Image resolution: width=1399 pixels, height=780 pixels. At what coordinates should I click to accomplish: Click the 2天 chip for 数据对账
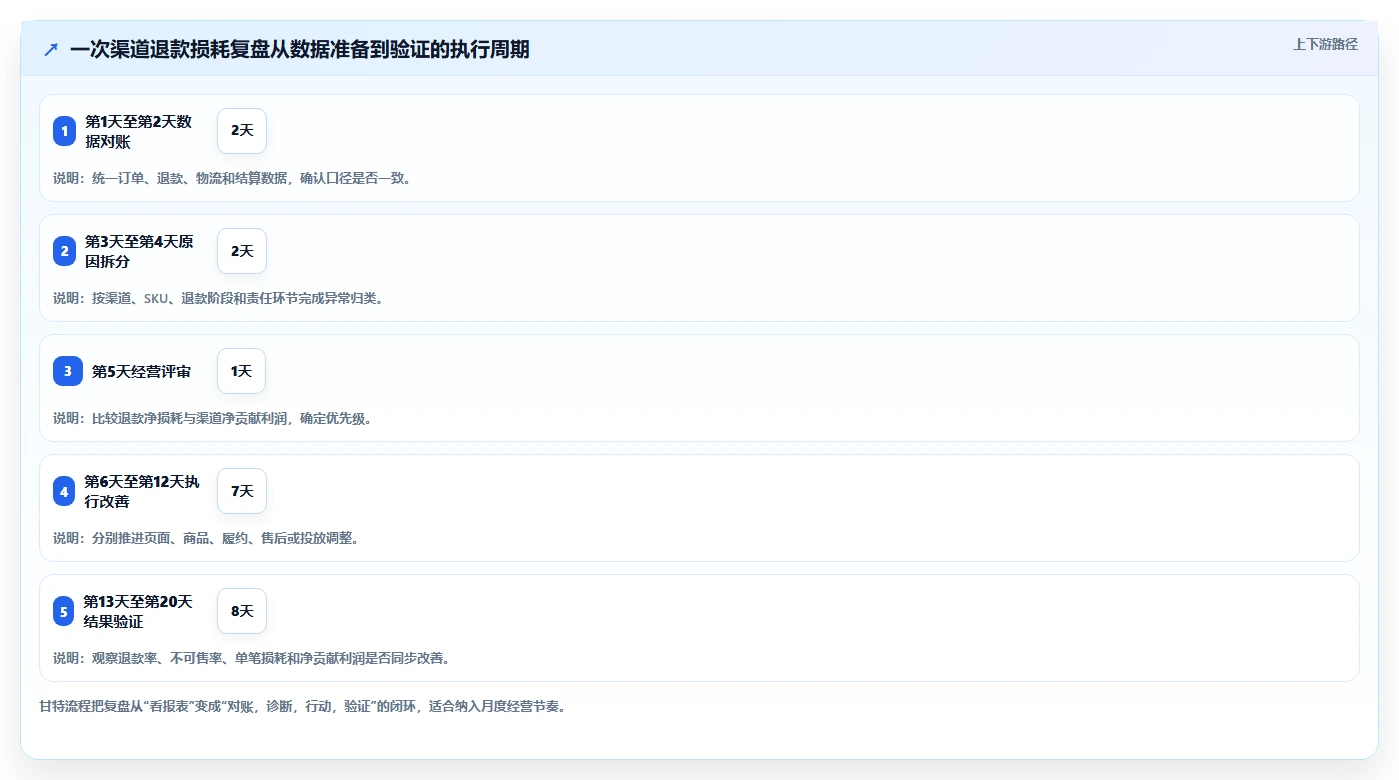click(x=242, y=131)
